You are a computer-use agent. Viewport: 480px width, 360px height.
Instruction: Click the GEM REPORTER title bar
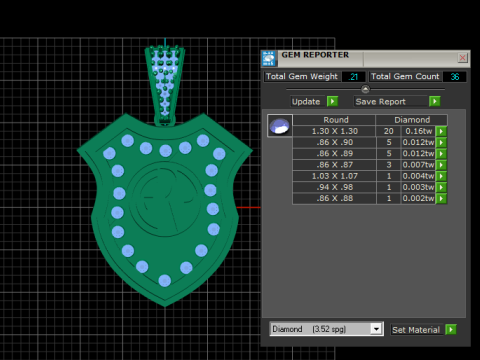click(x=367, y=59)
